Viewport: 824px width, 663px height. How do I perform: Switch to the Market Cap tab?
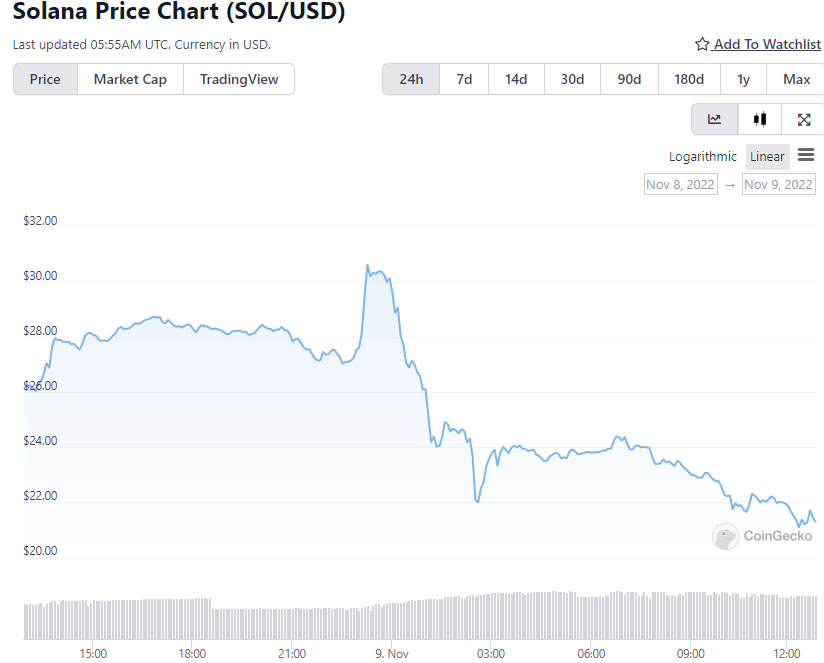[130, 79]
